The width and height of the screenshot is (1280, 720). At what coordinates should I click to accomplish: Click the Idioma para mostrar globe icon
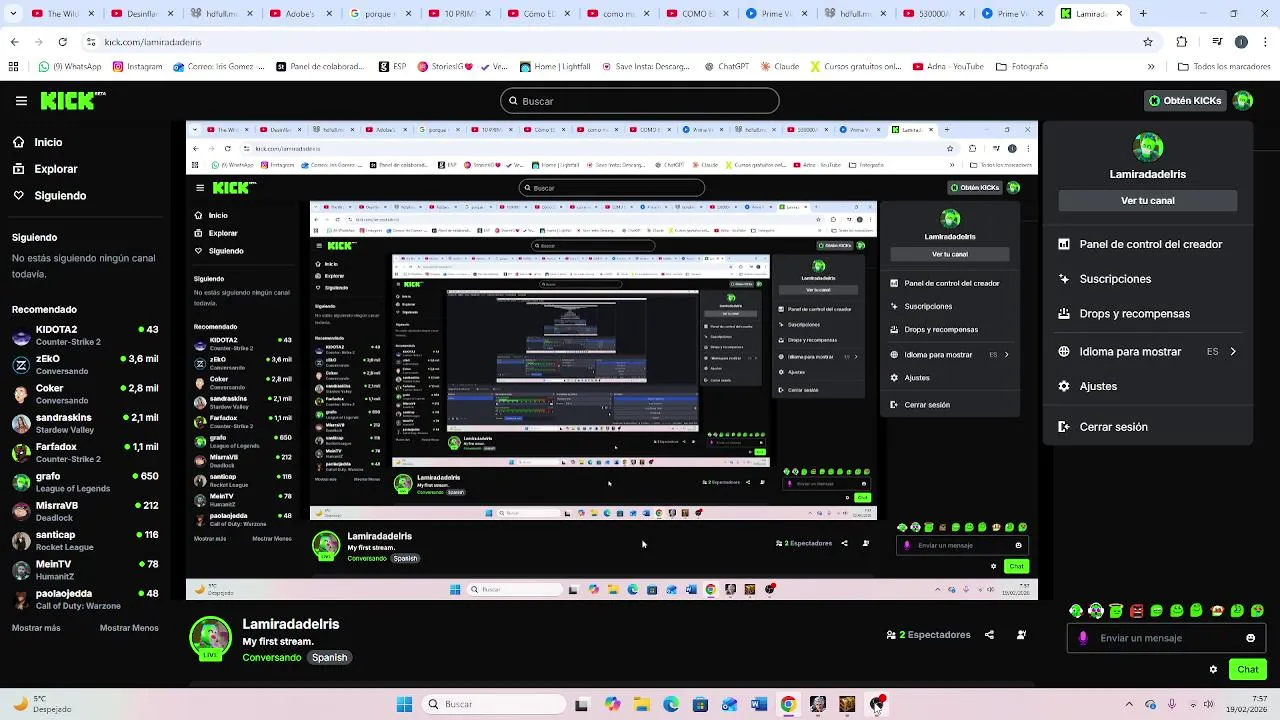(x=1063, y=352)
